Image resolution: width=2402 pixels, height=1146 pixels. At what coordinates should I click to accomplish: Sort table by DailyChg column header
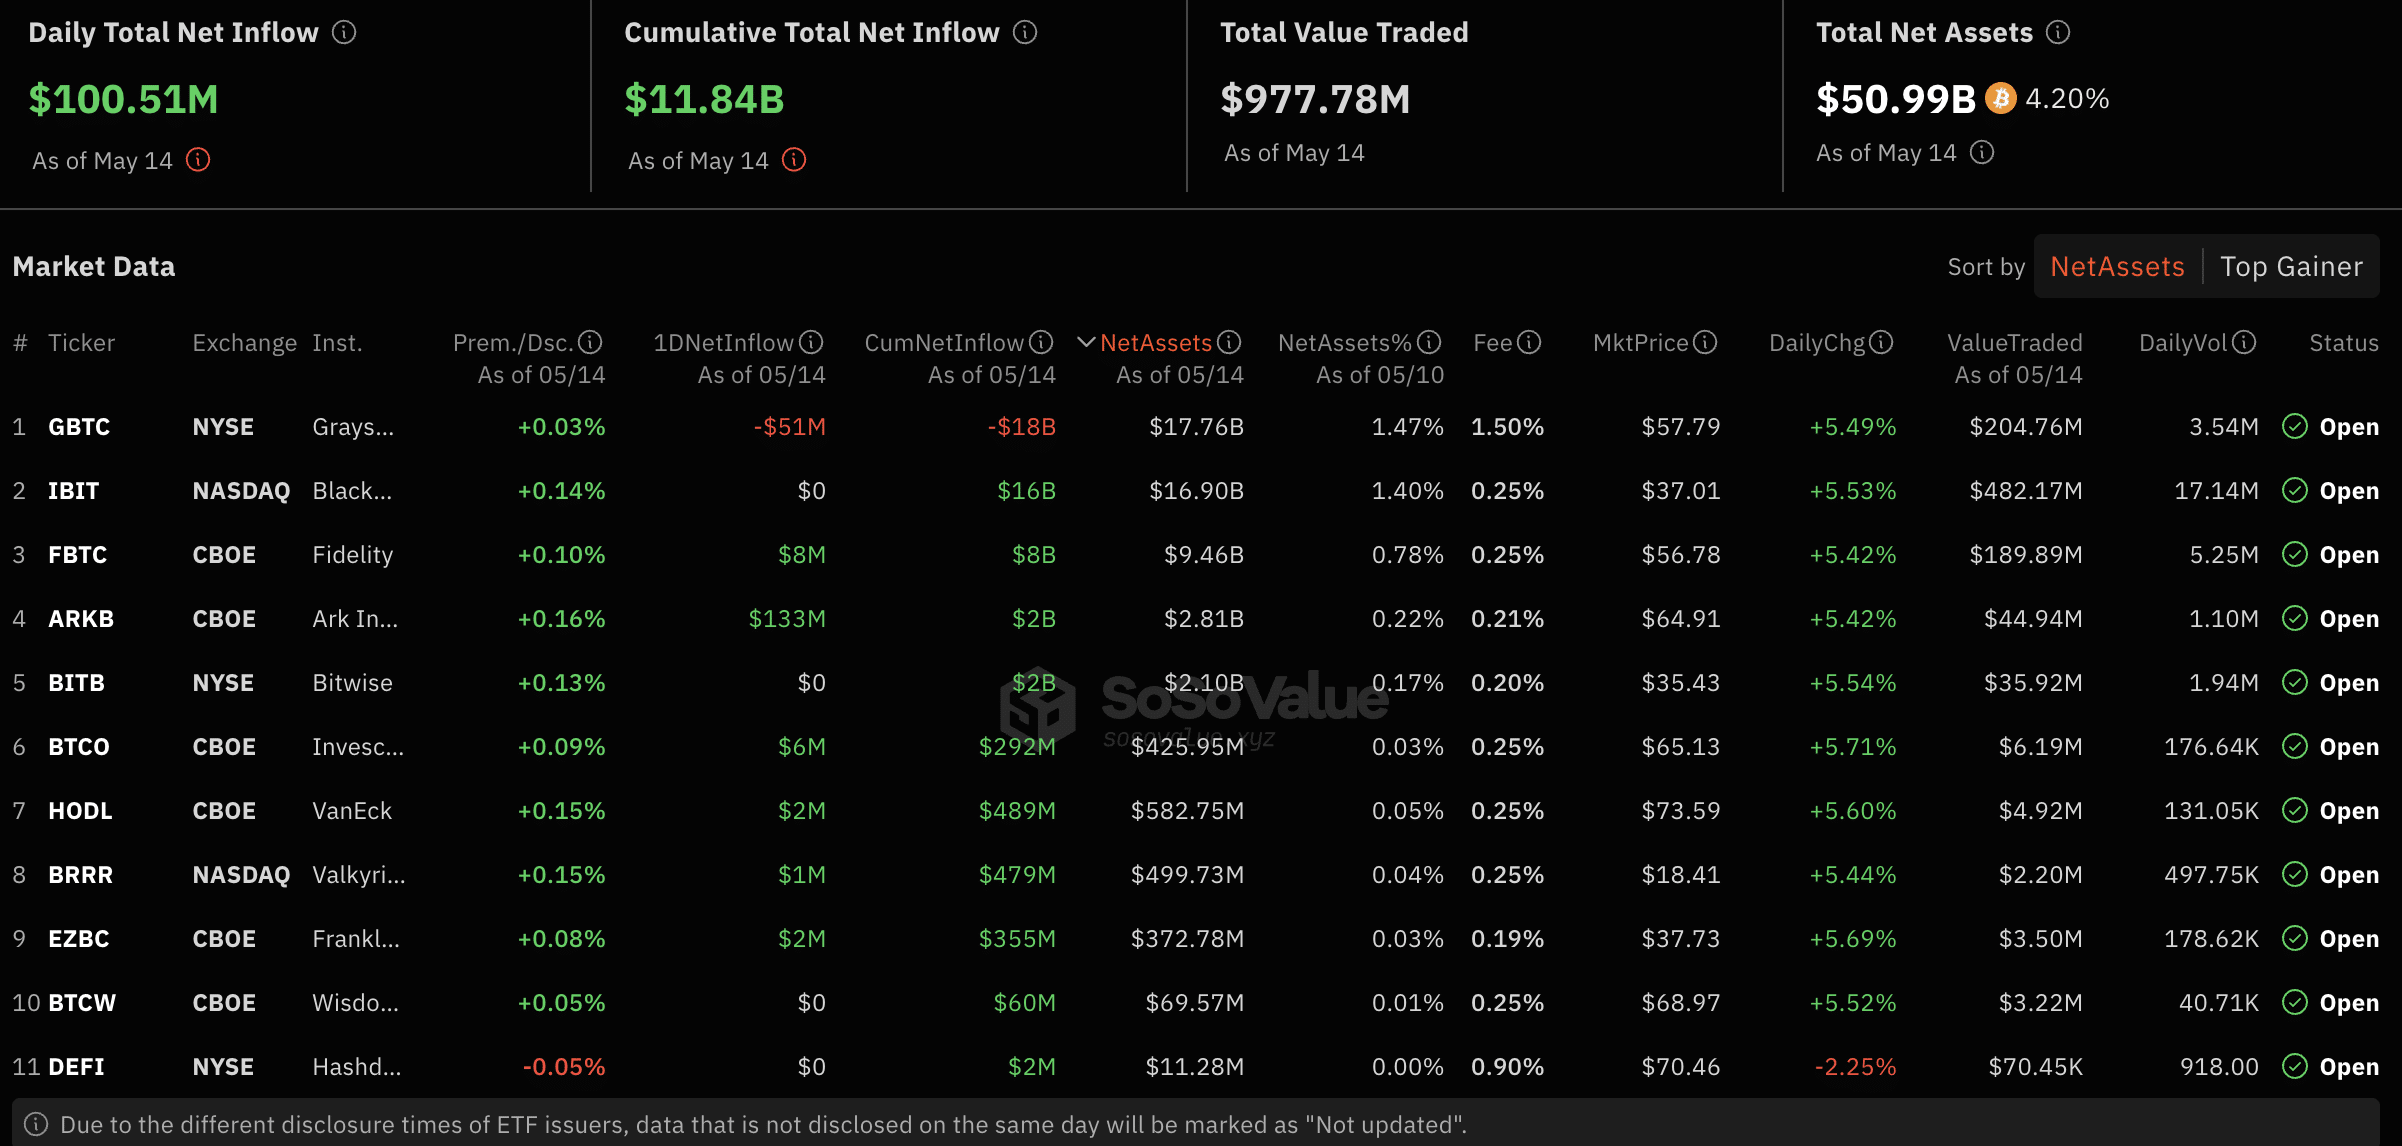[1817, 343]
